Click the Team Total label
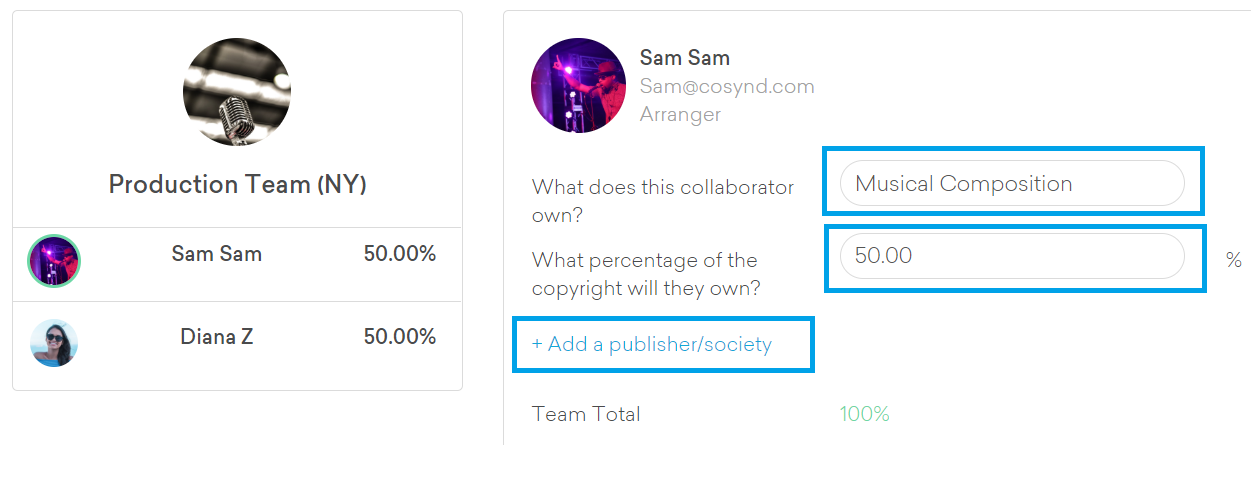This screenshot has height=483, width=1251. coord(586,414)
